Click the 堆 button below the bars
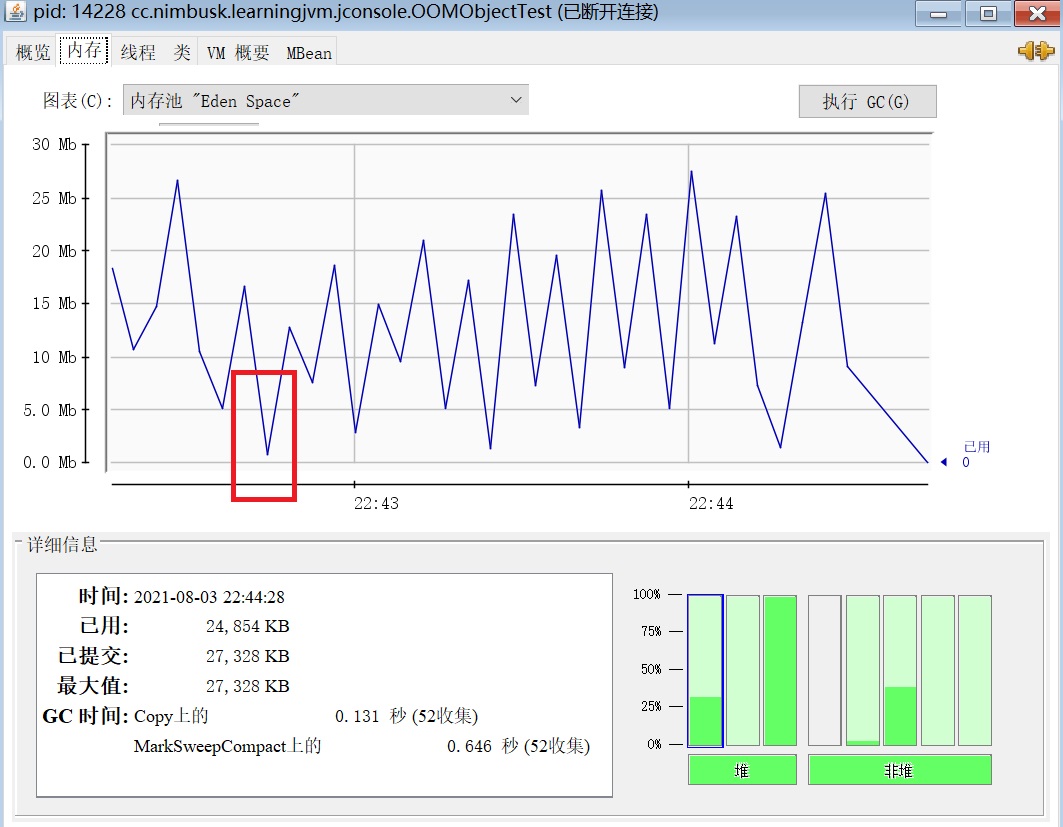Viewport: 1063px width, 827px height. coord(742,770)
